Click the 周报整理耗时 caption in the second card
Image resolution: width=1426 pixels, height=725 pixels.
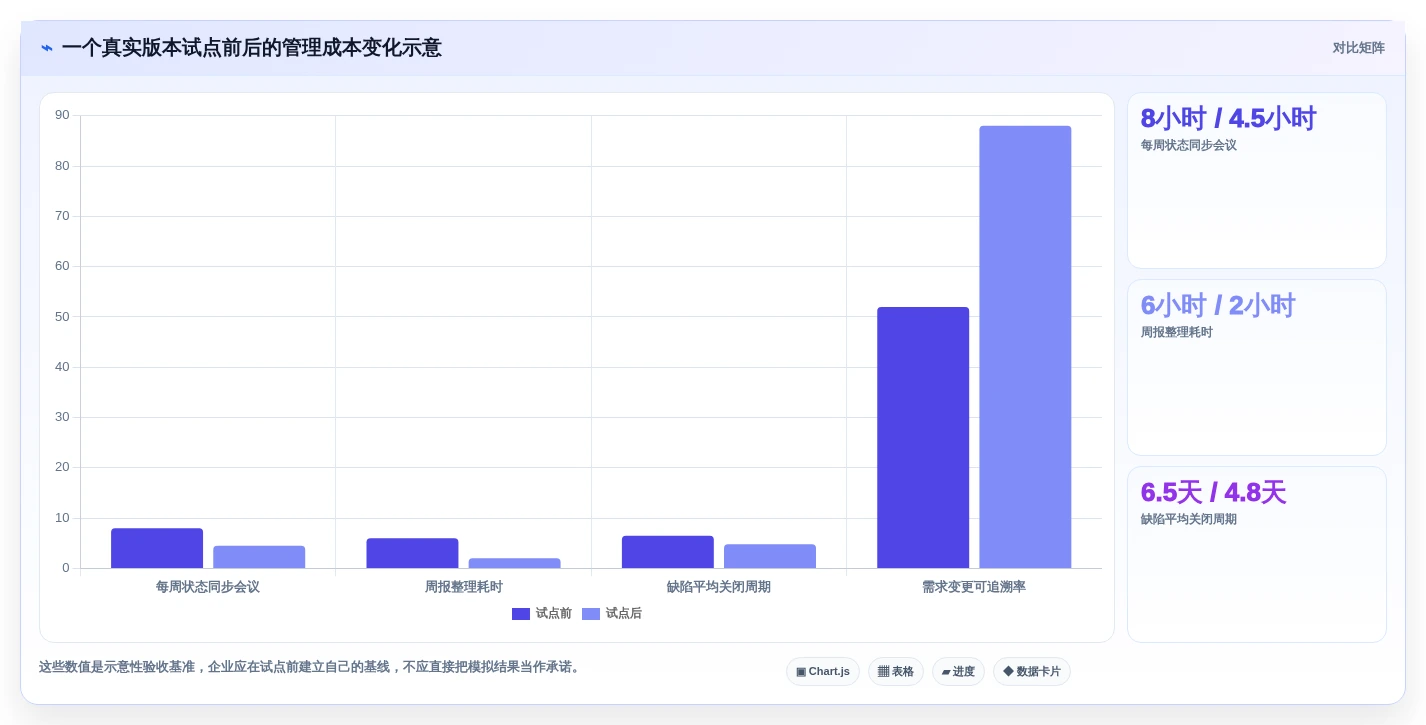(1177, 332)
